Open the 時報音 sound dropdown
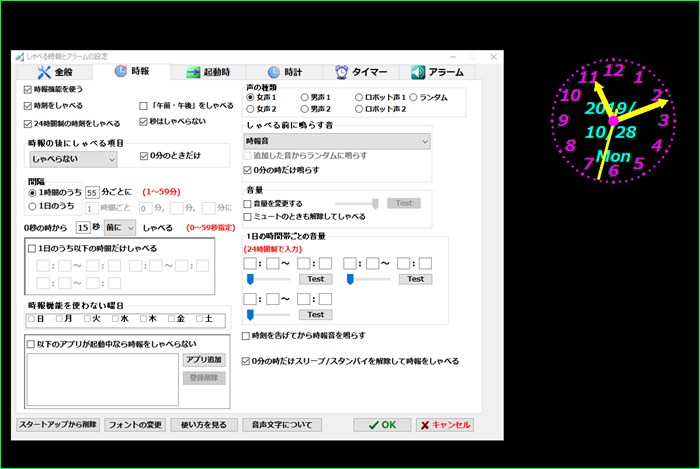 337,141
